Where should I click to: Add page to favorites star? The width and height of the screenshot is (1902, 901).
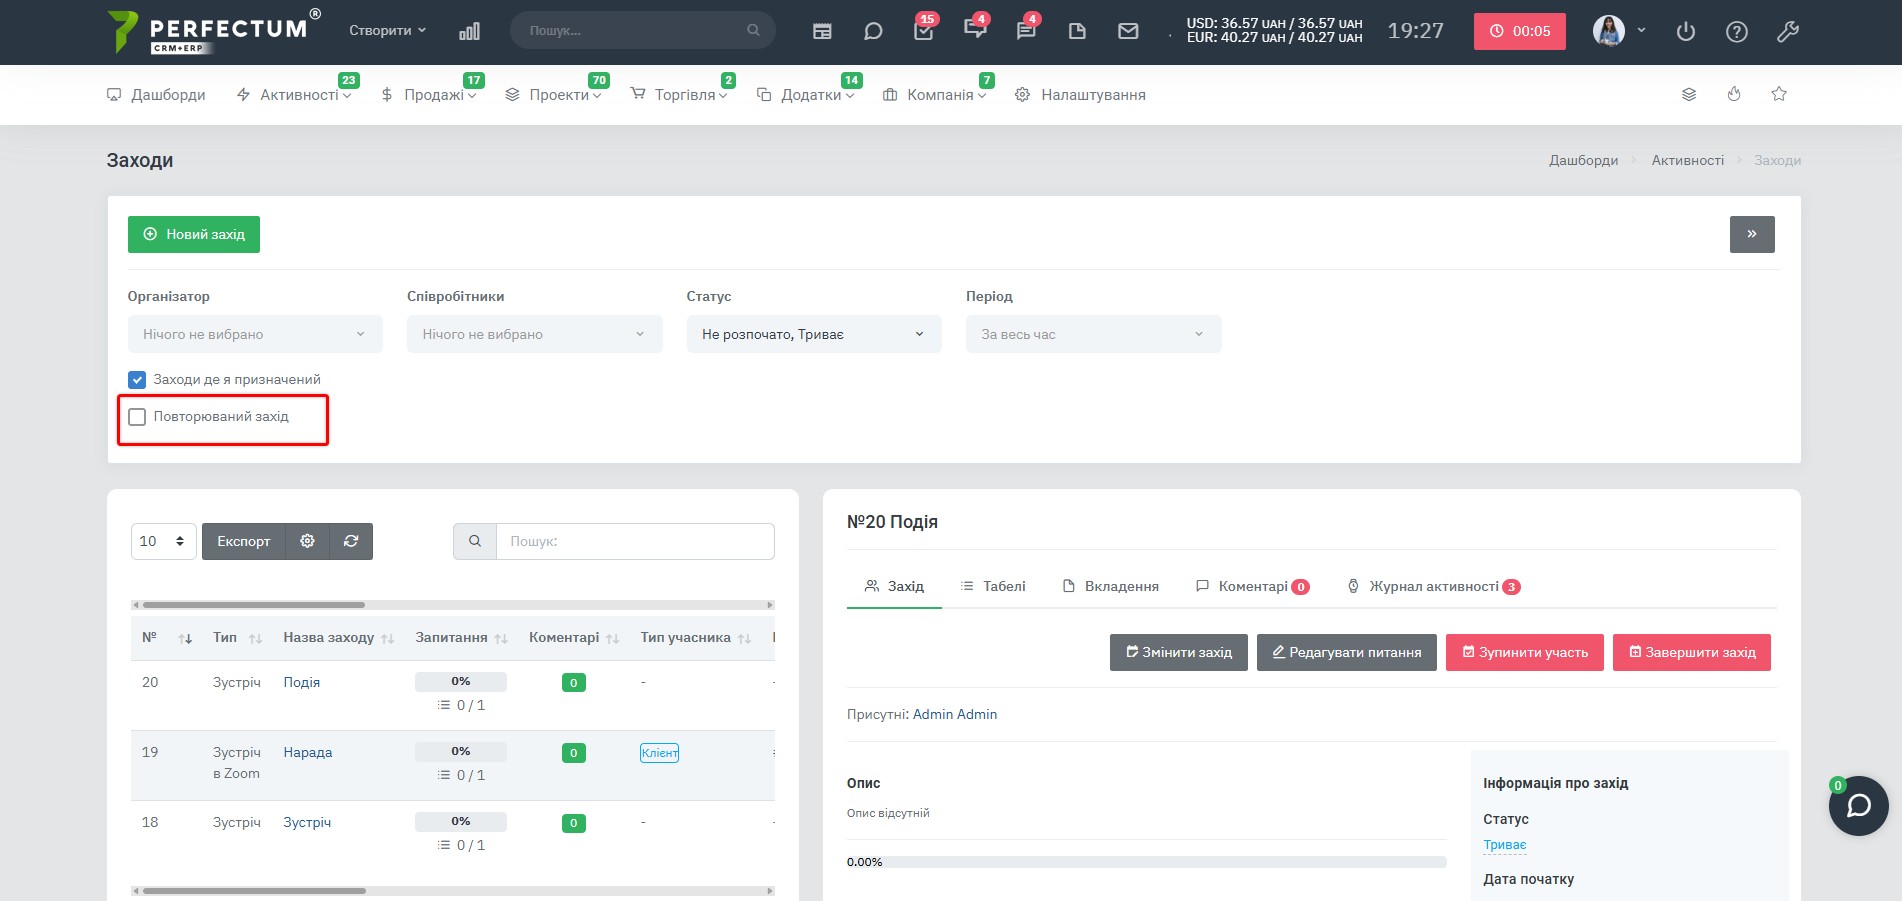point(1779,94)
